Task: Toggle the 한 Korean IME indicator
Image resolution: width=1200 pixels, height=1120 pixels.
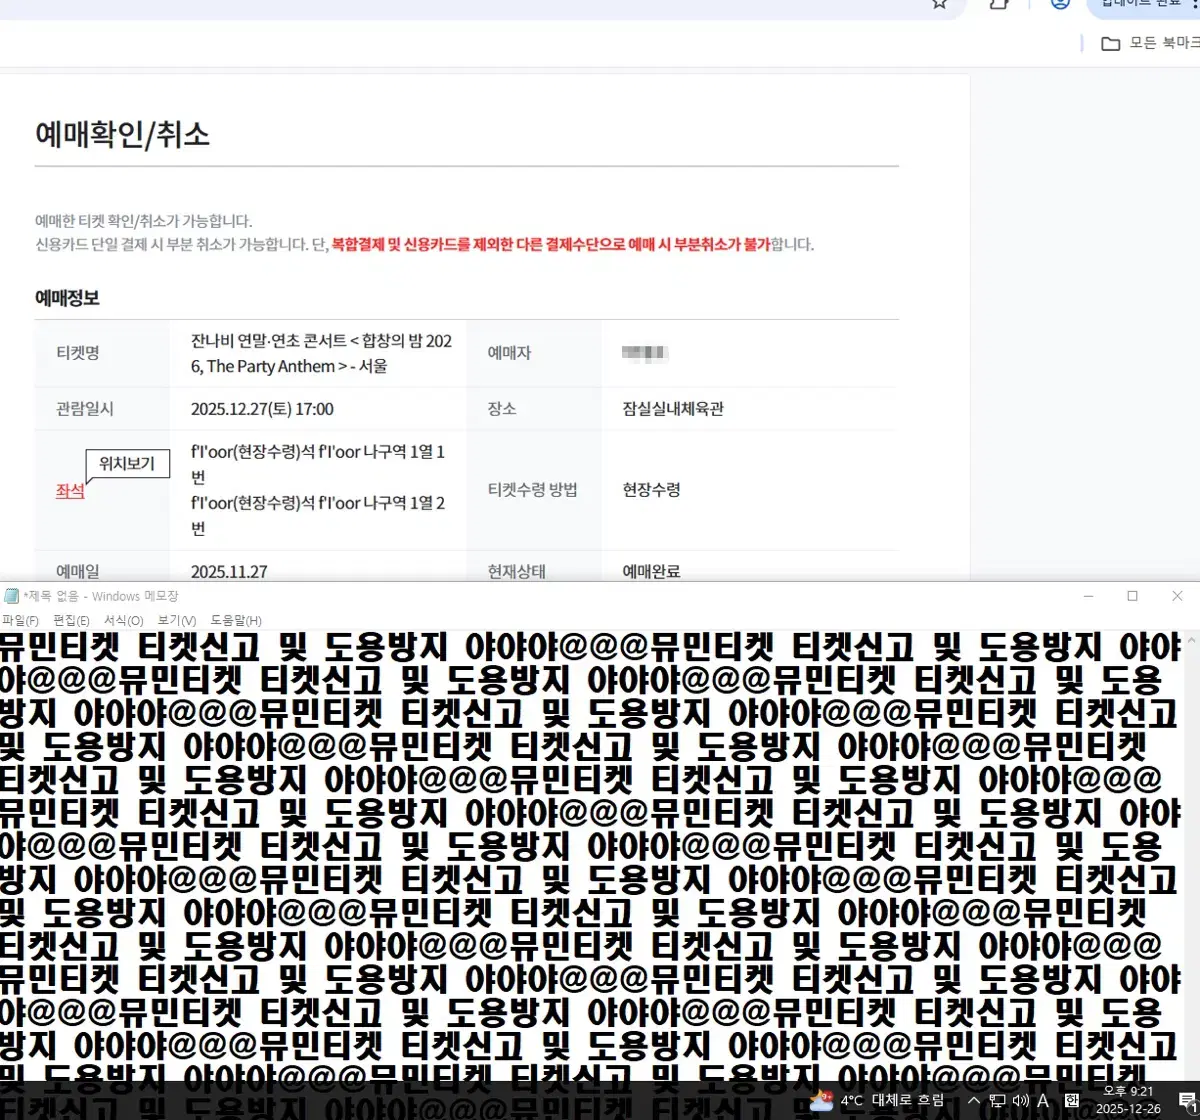Action: pyautogui.click(x=1071, y=1101)
